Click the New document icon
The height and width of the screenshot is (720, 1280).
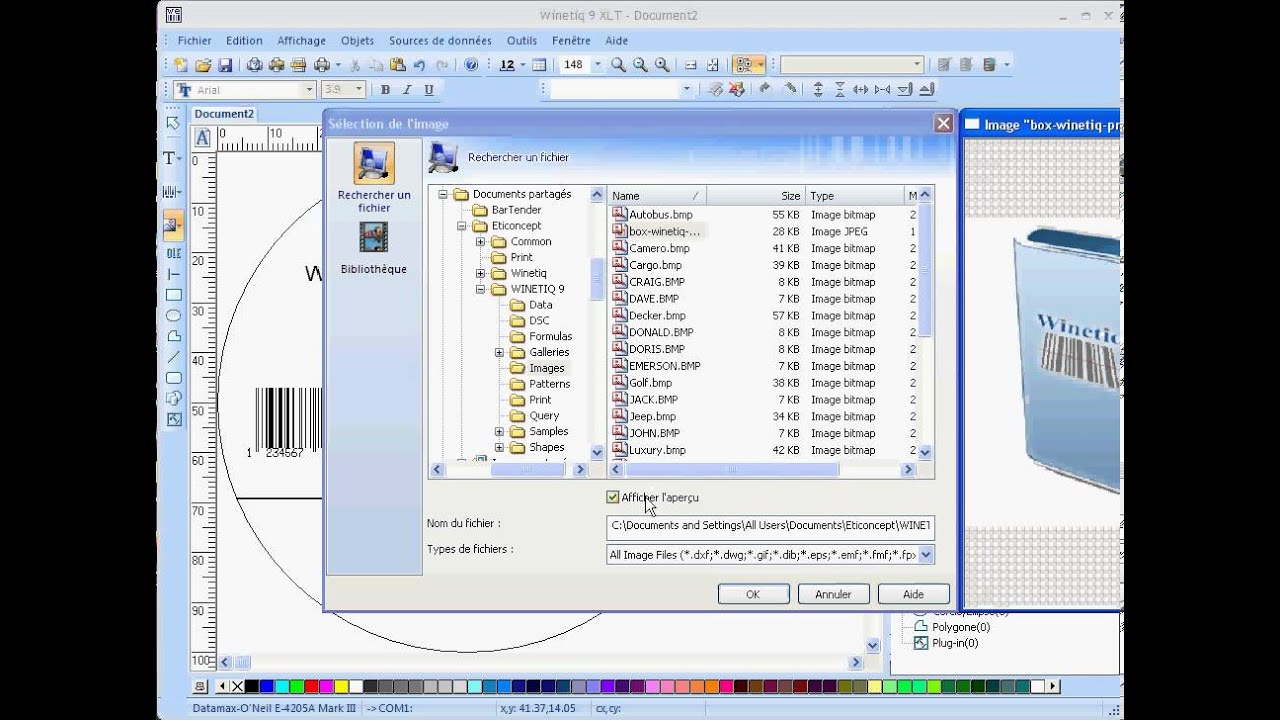tap(181, 65)
